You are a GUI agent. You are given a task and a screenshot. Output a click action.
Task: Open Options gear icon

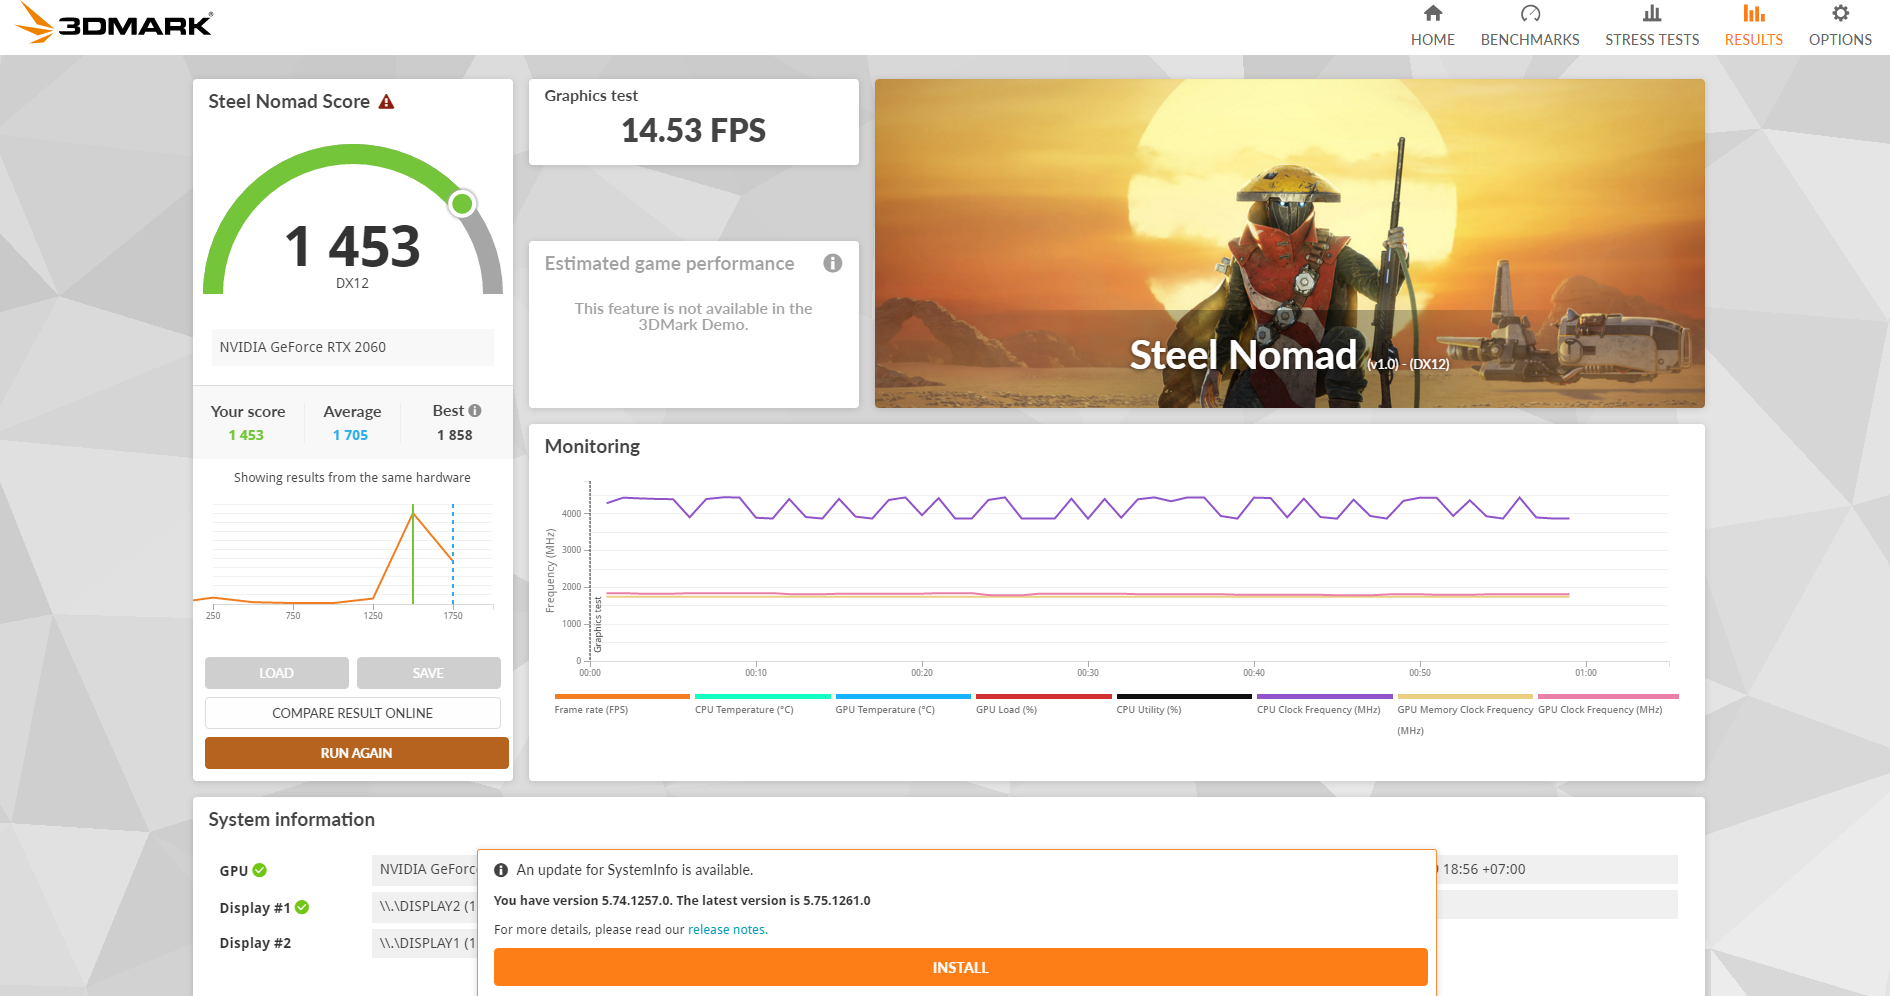click(x=1839, y=14)
